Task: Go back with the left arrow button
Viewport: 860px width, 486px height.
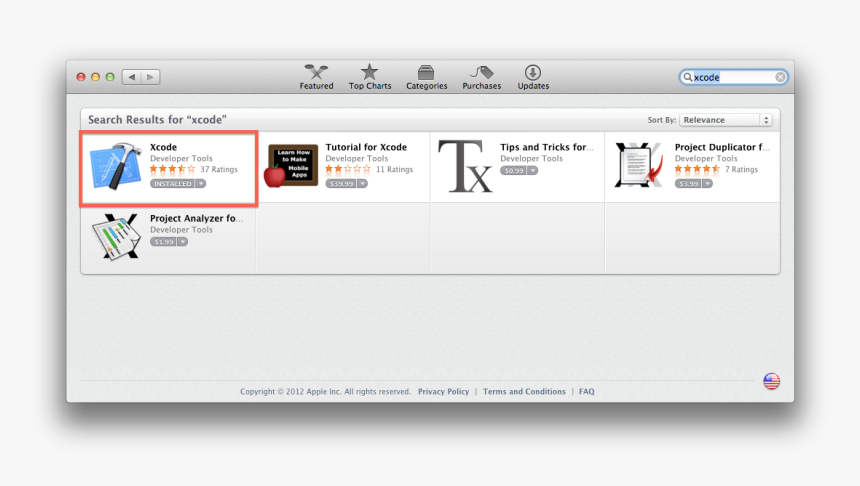Action: [132, 77]
